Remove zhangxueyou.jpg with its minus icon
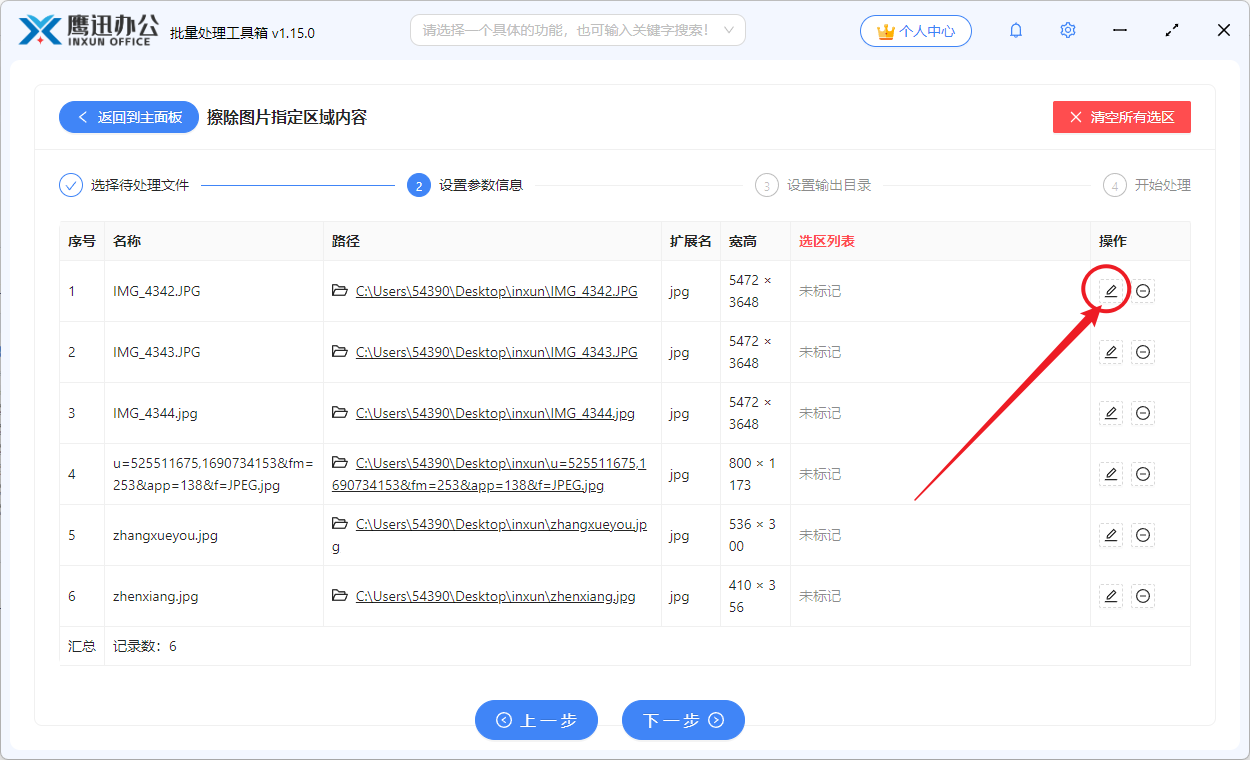Viewport: 1250px width, 760px height. (x=1142, y=535)
